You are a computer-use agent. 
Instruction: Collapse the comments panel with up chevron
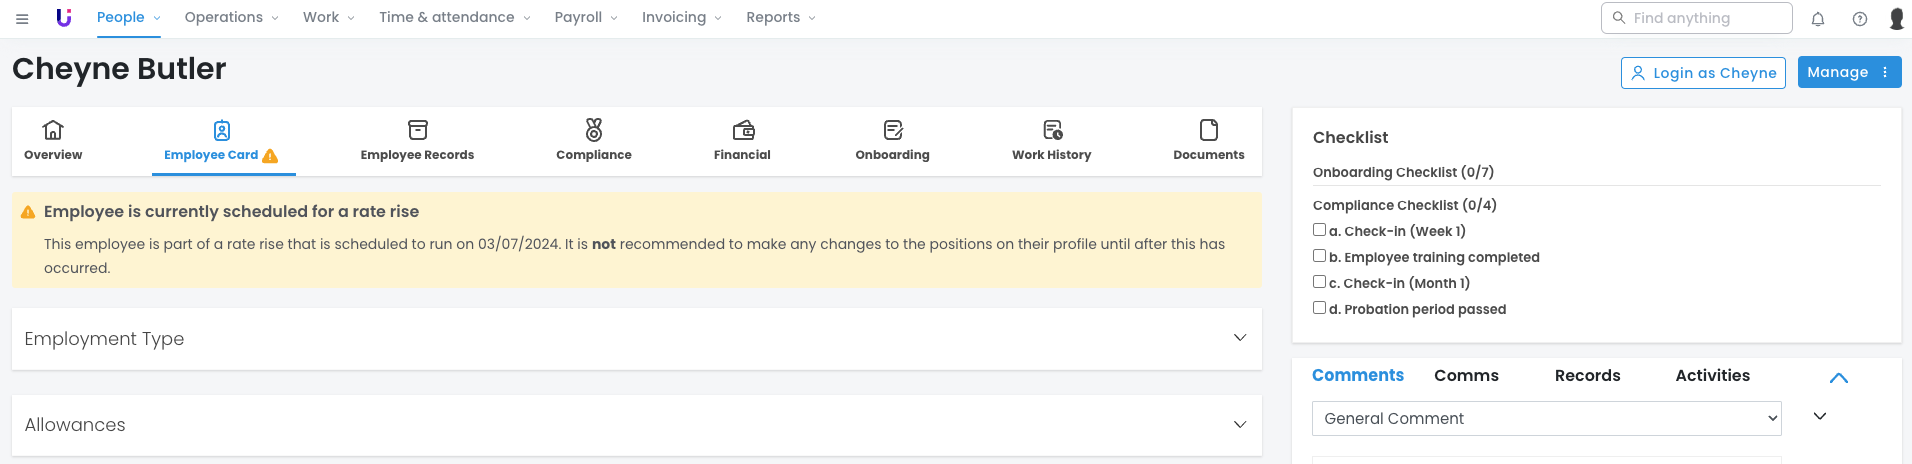[x=1838, y=378]
